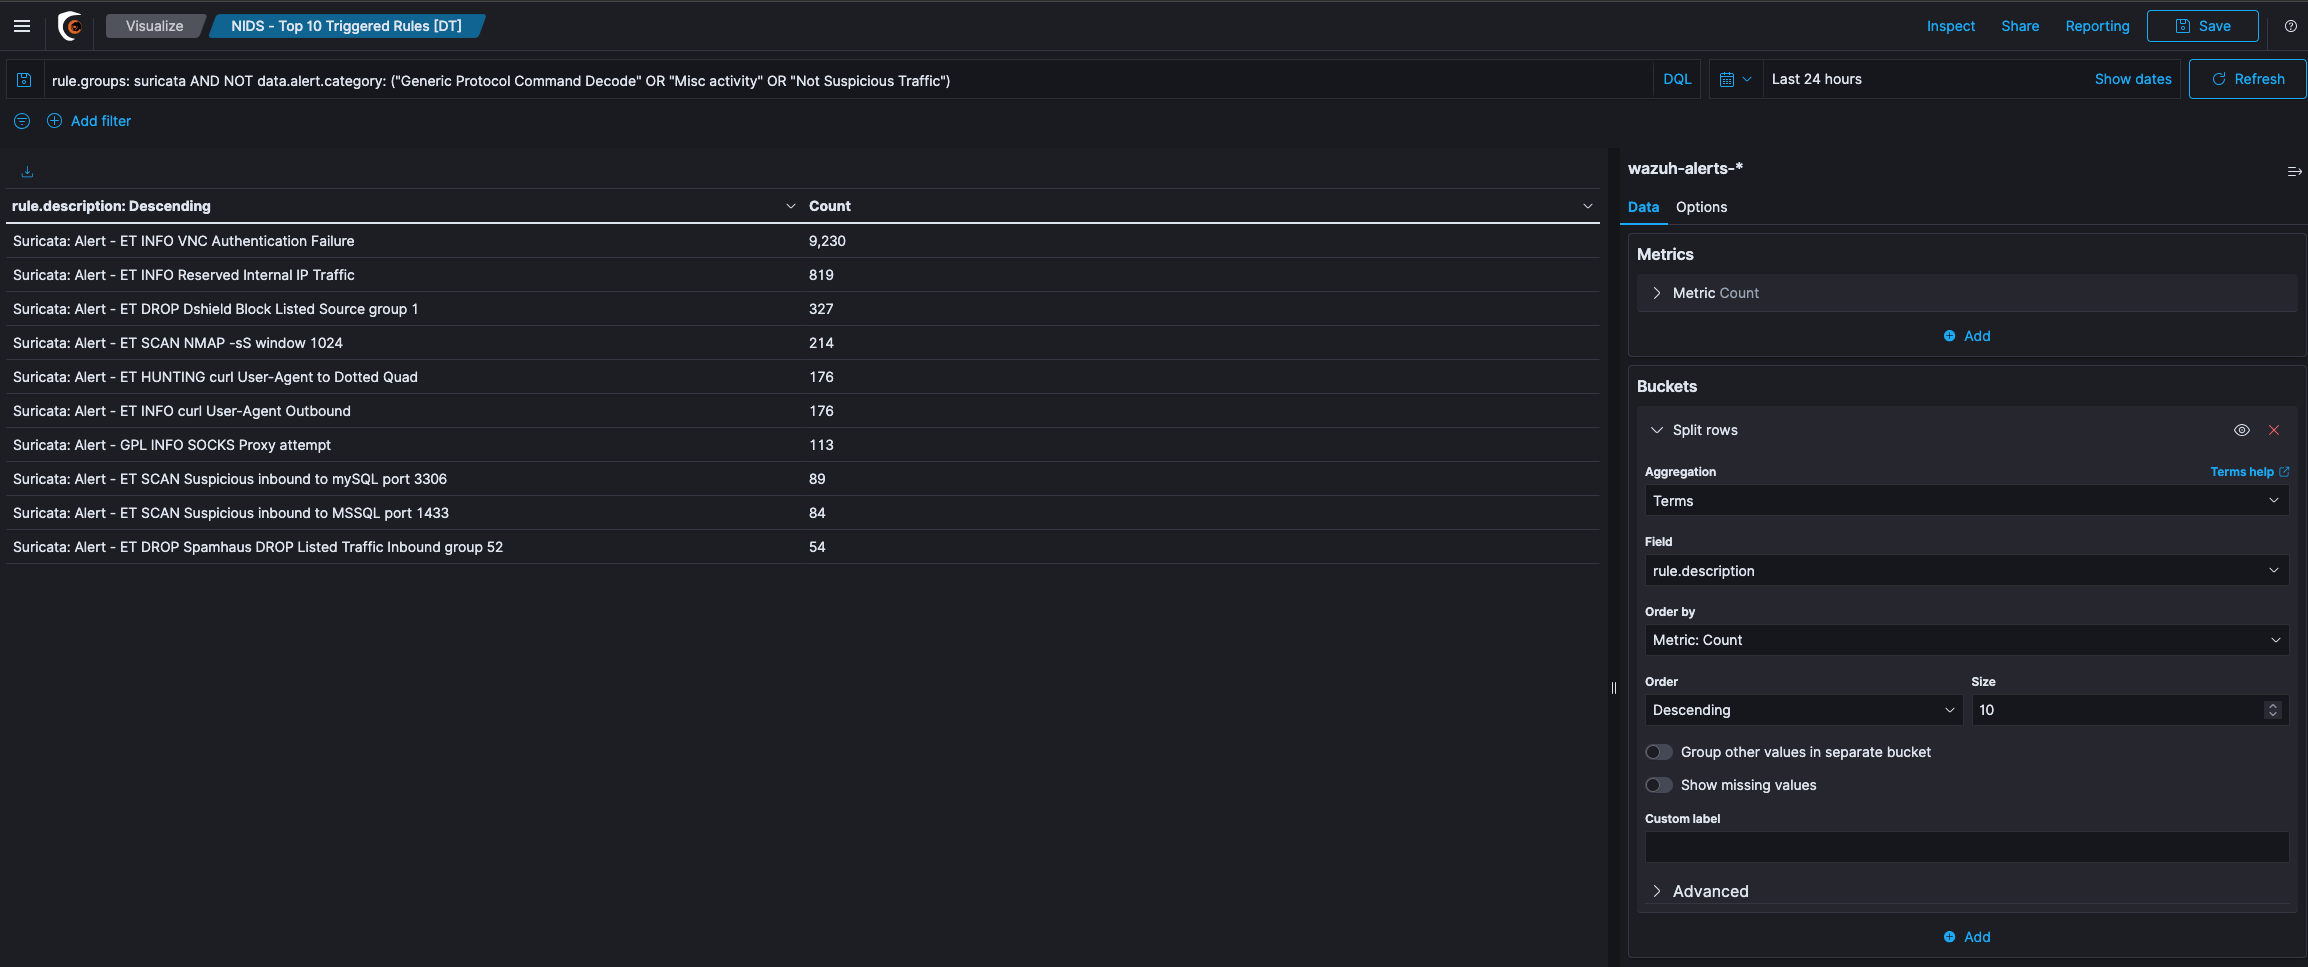The width and height of the screenshot is (2308, 967).
Task: Click the Custom label input field
Action: [x=1965, y=847]
